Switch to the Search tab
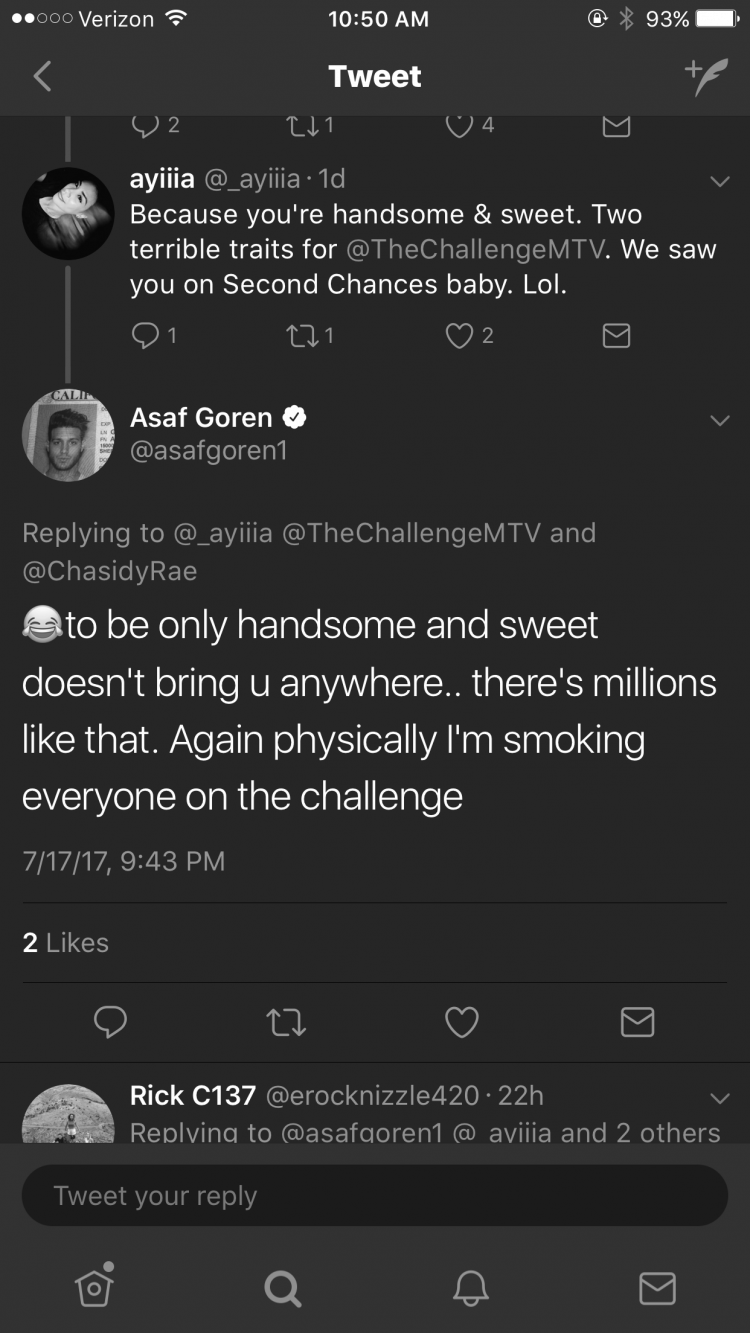Screen dimensions: 750x1333 coord(282,1288)
